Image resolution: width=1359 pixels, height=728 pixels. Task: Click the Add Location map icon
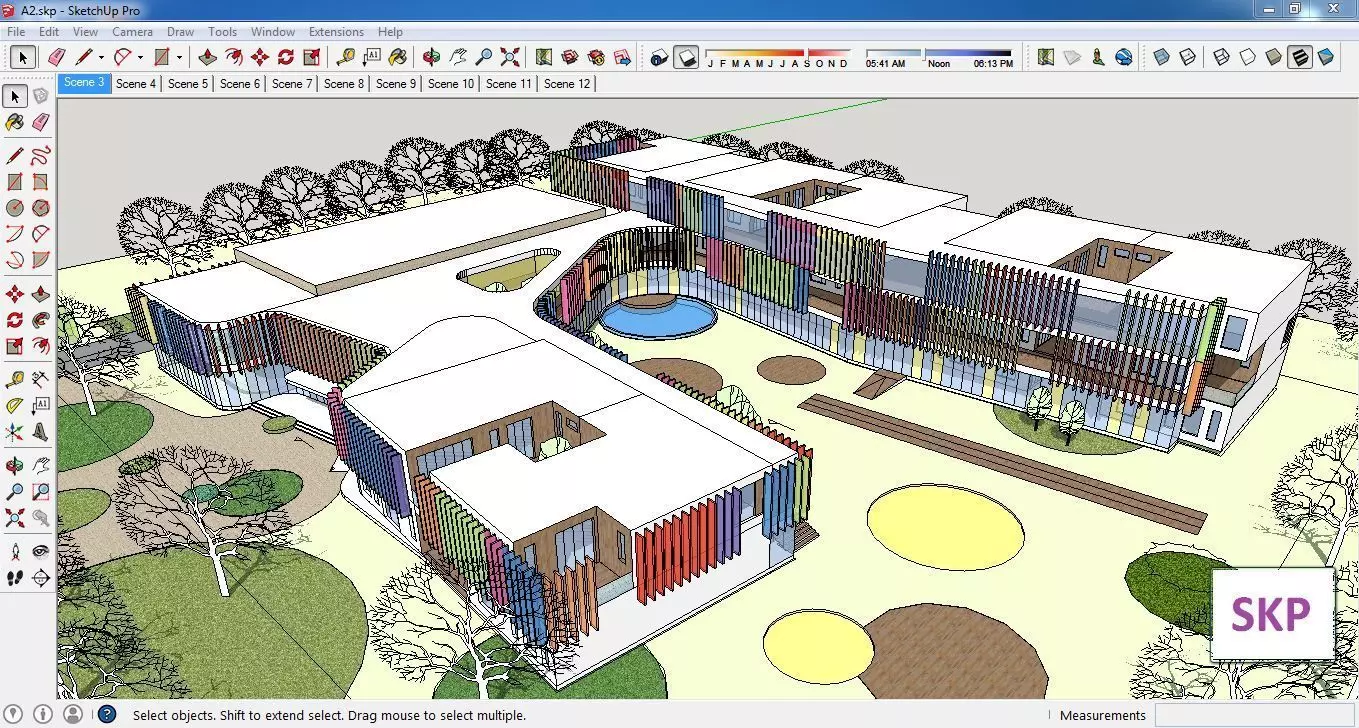coord(544,57)
